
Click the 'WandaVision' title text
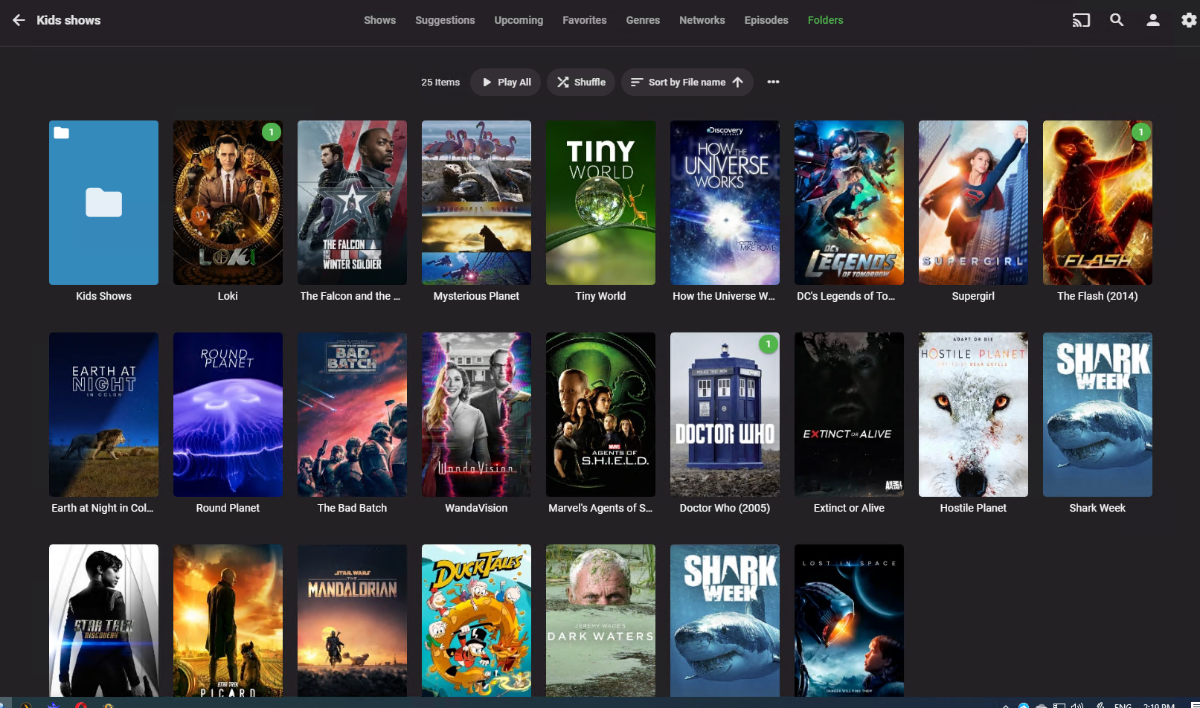coord(476,508)
